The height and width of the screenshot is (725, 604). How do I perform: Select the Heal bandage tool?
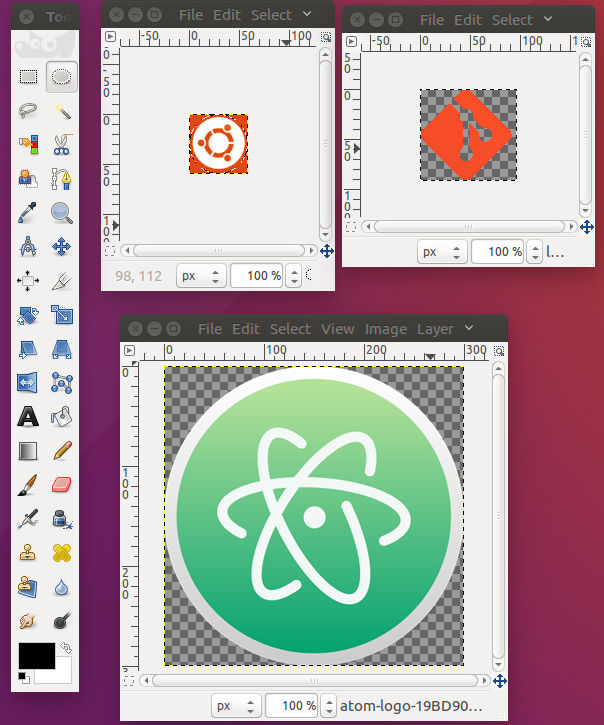62,553
